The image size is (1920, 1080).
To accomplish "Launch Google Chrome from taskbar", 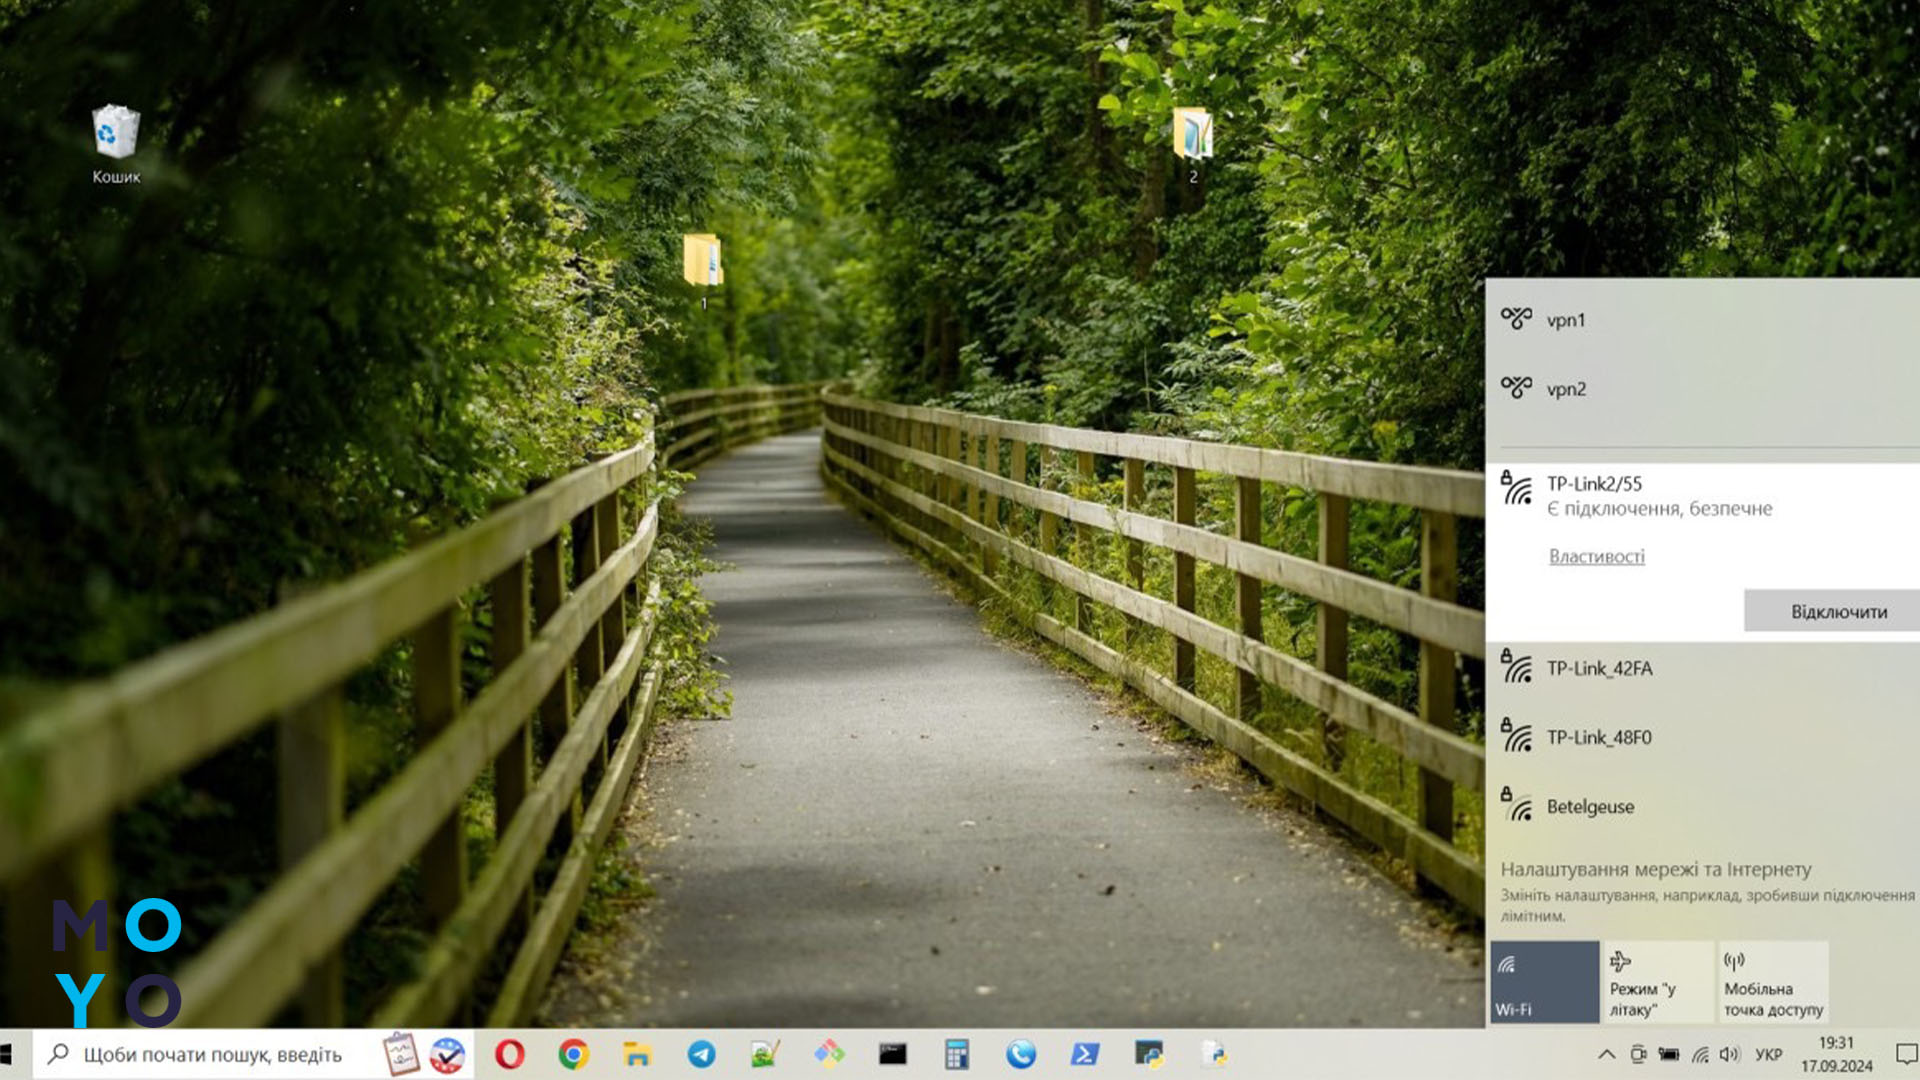I will [573, 1054].
